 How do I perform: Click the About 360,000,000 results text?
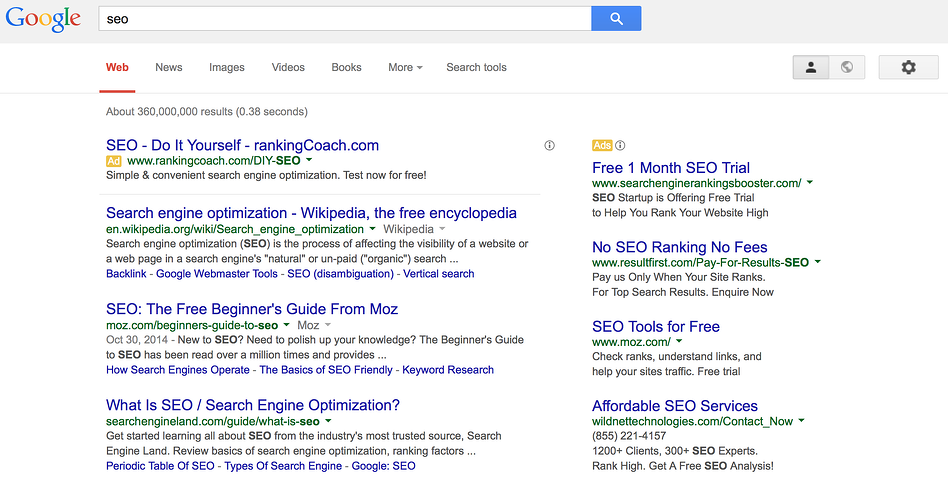(x=207, y=112)
